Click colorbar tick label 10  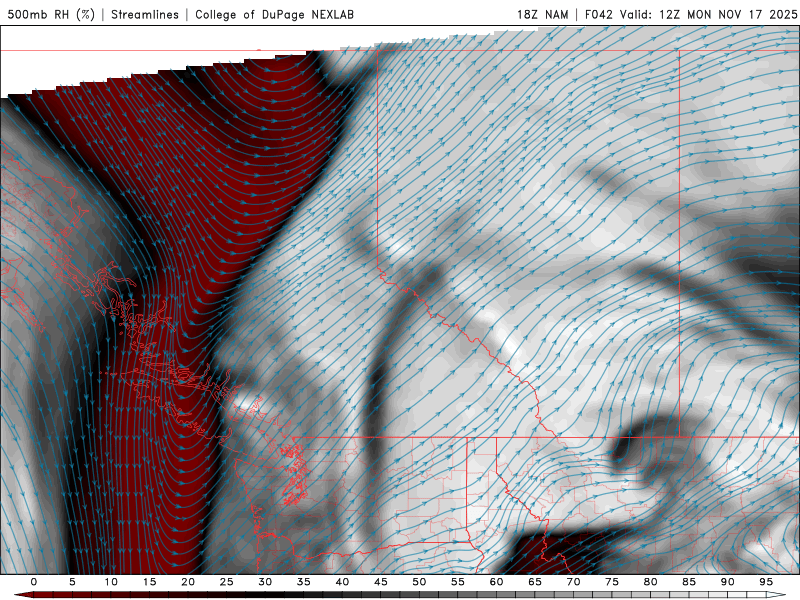point(111,582)
